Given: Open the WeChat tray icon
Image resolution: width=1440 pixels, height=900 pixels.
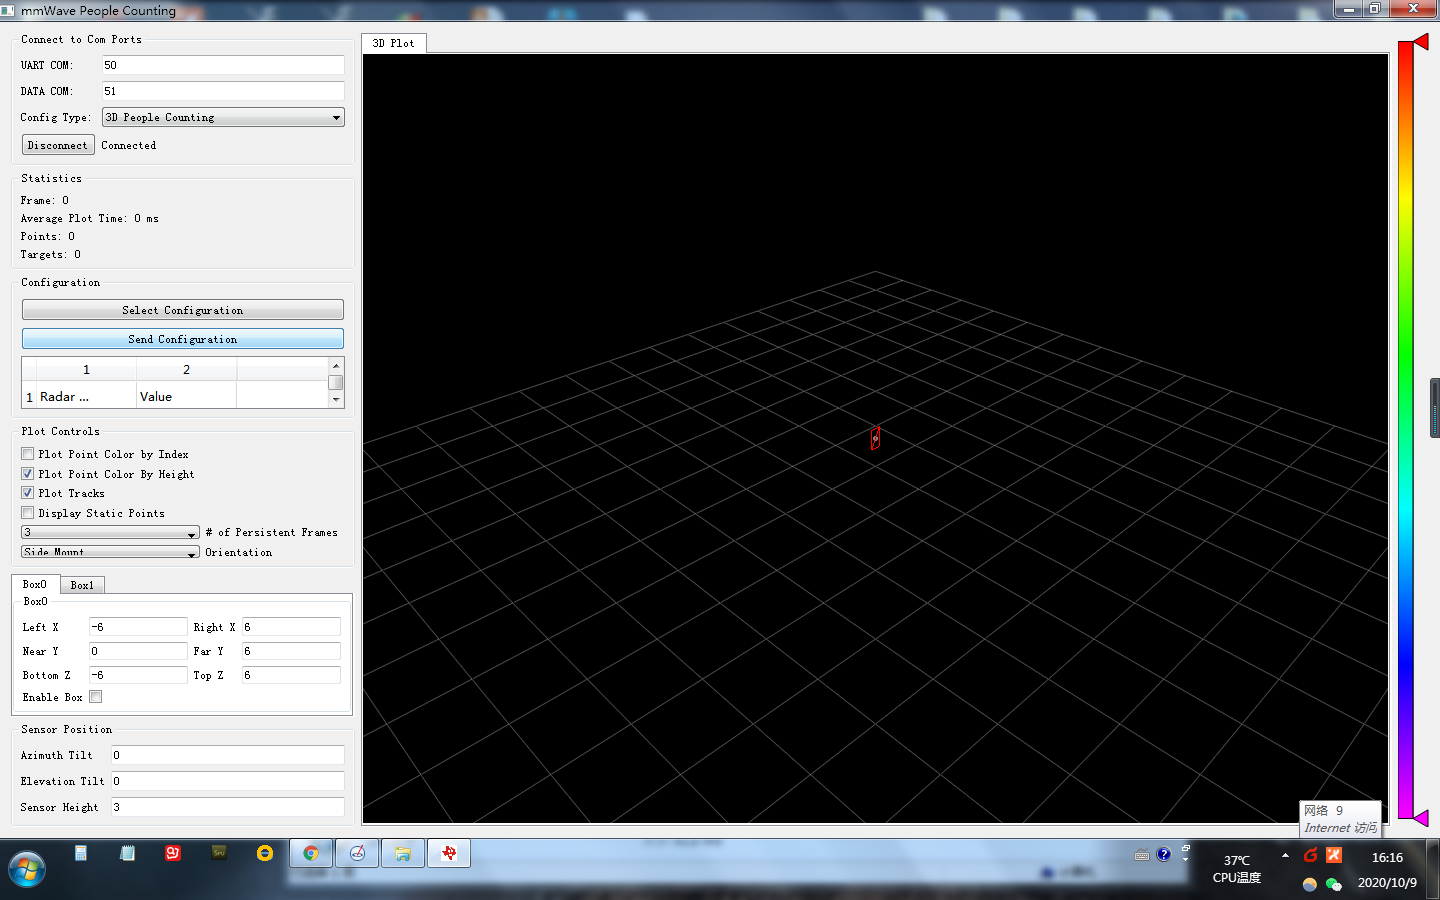Looking at the screenshot, I should (x=1334, y=884).
